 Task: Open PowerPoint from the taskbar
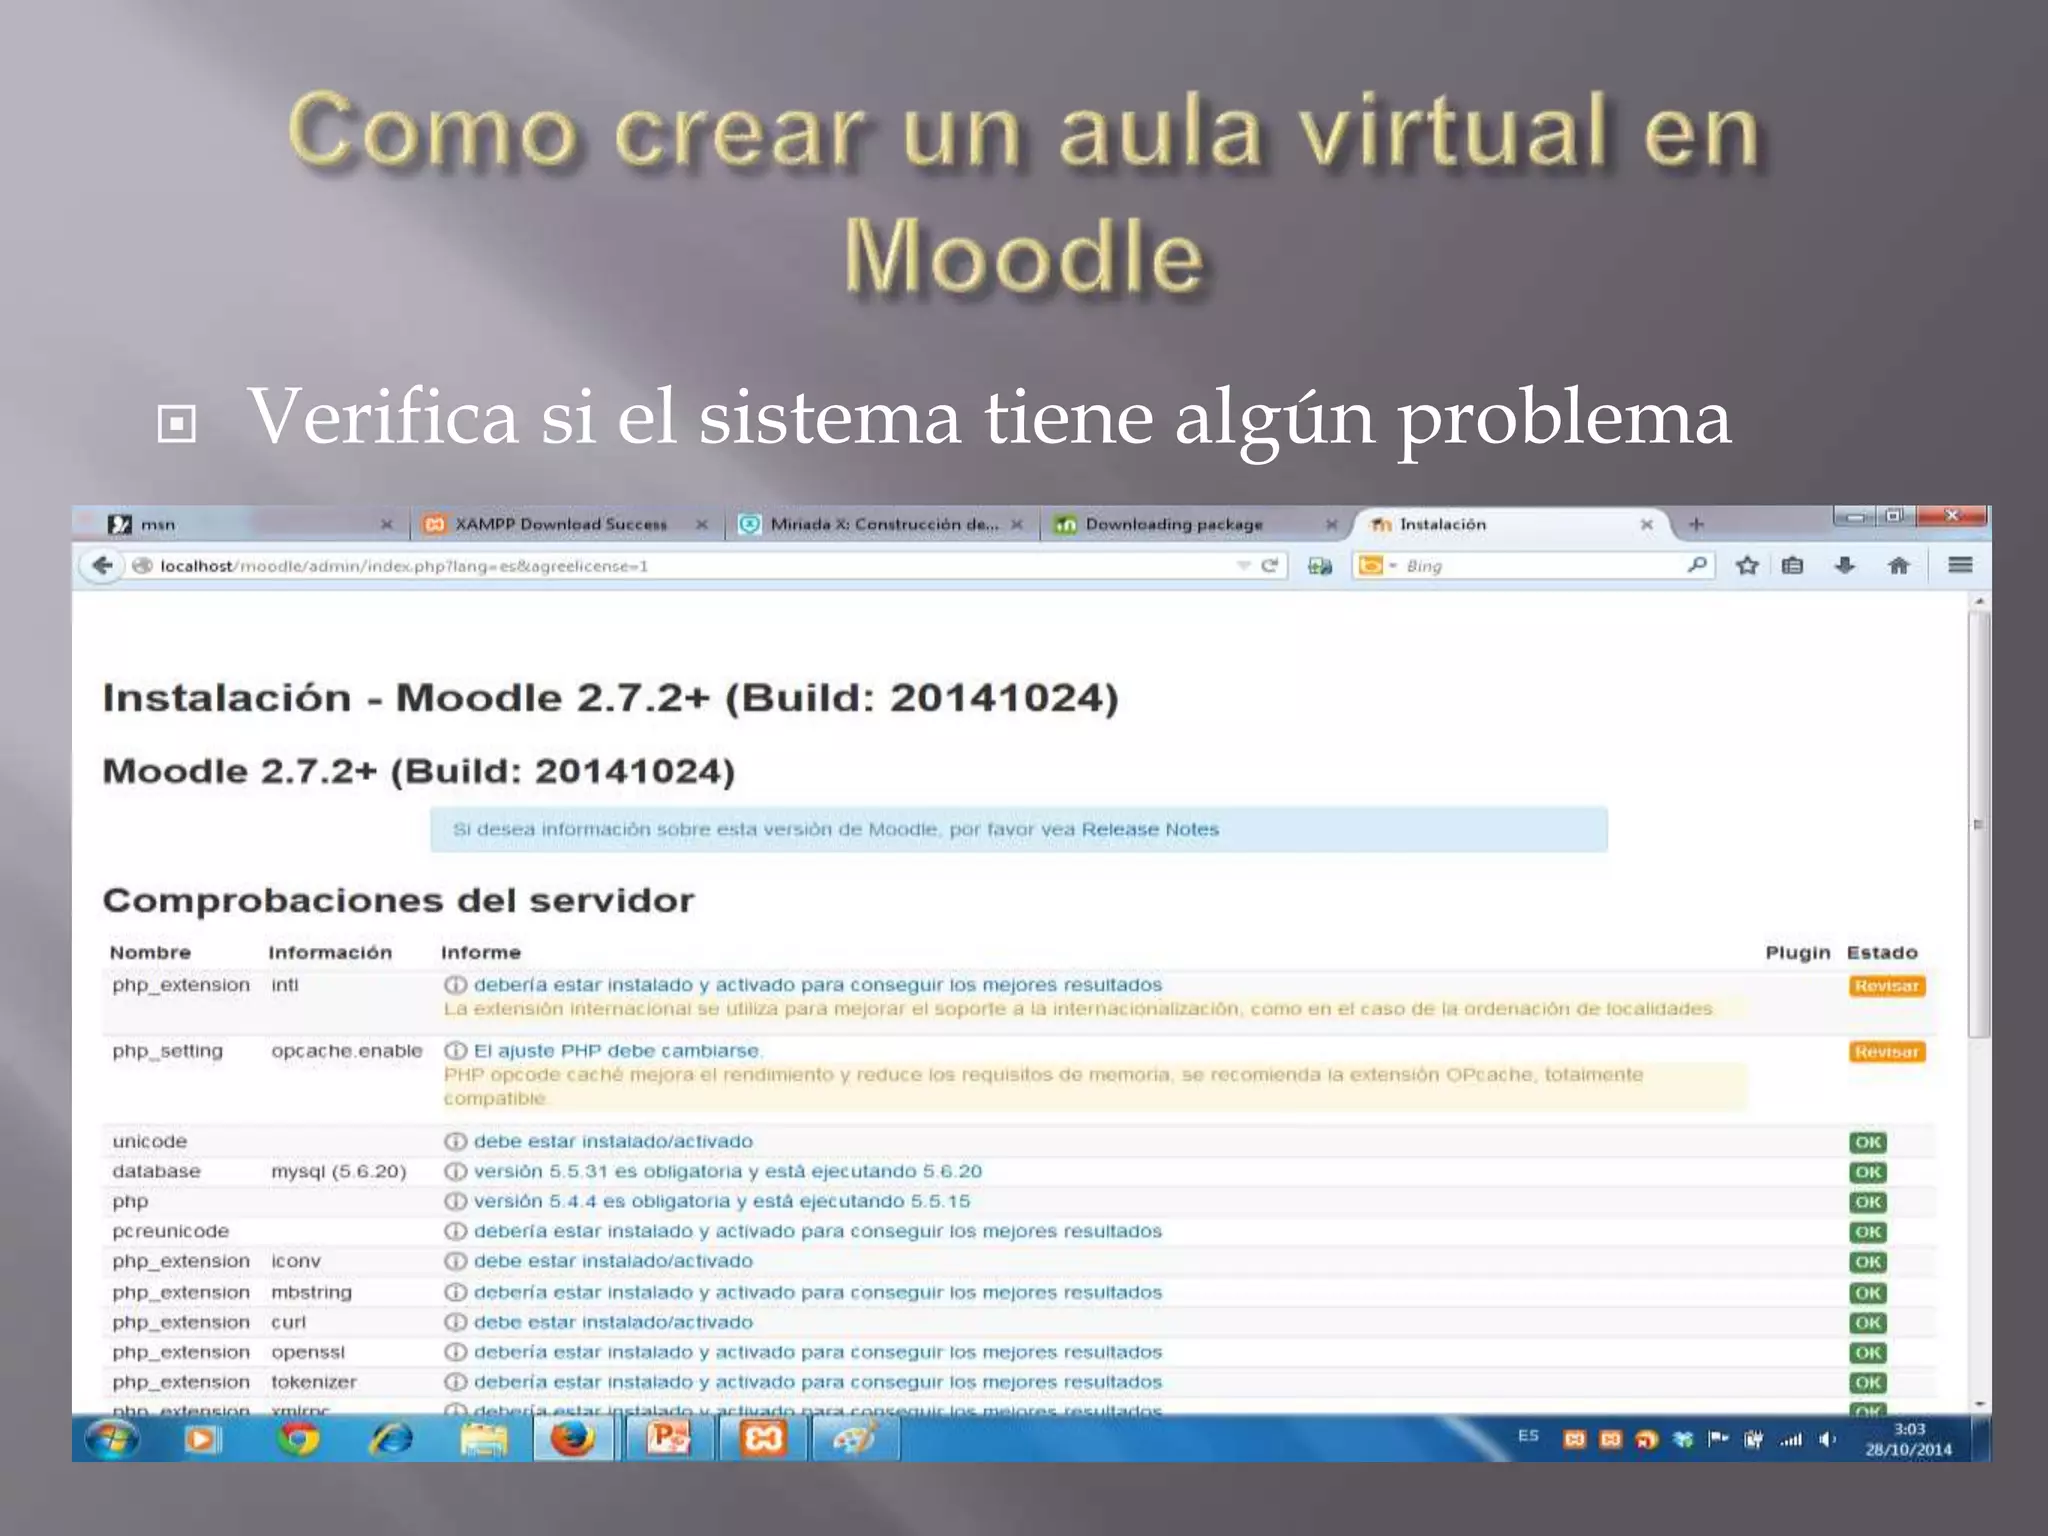pyautogui.click(x=667, y=1439)
